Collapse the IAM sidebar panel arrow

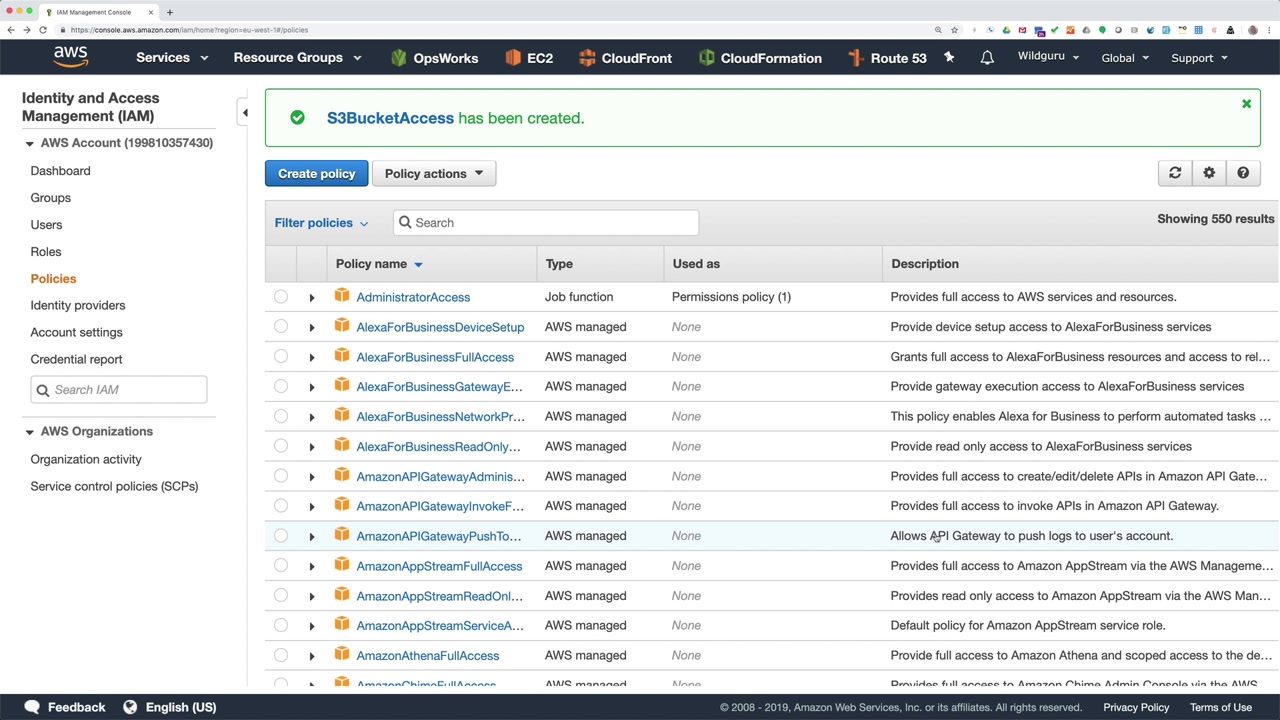click(x=245, y=113)
